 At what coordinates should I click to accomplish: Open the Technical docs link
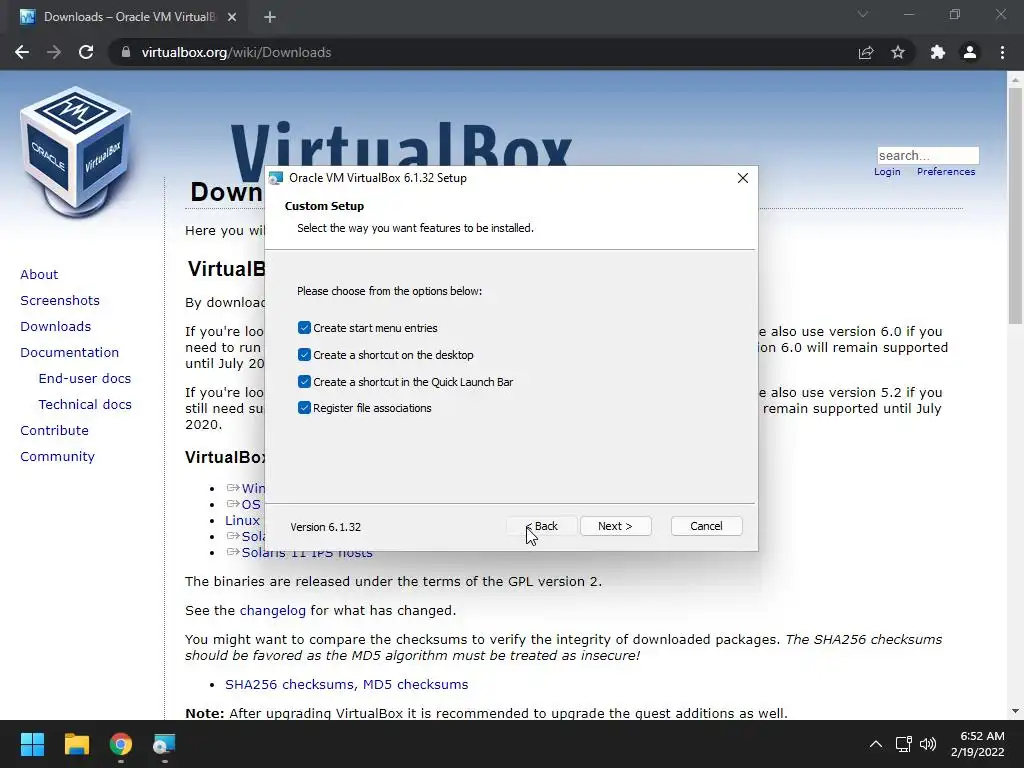[85, 405]
